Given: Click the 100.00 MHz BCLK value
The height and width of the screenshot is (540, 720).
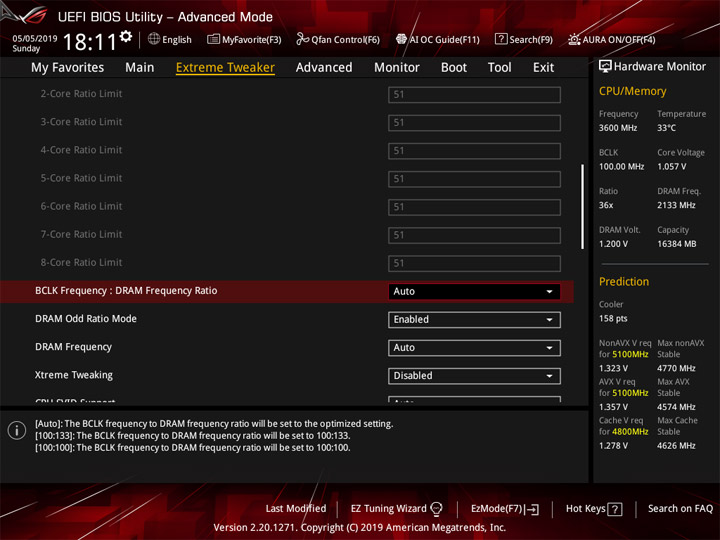Looking at the screenshot, I should point(621,166).
